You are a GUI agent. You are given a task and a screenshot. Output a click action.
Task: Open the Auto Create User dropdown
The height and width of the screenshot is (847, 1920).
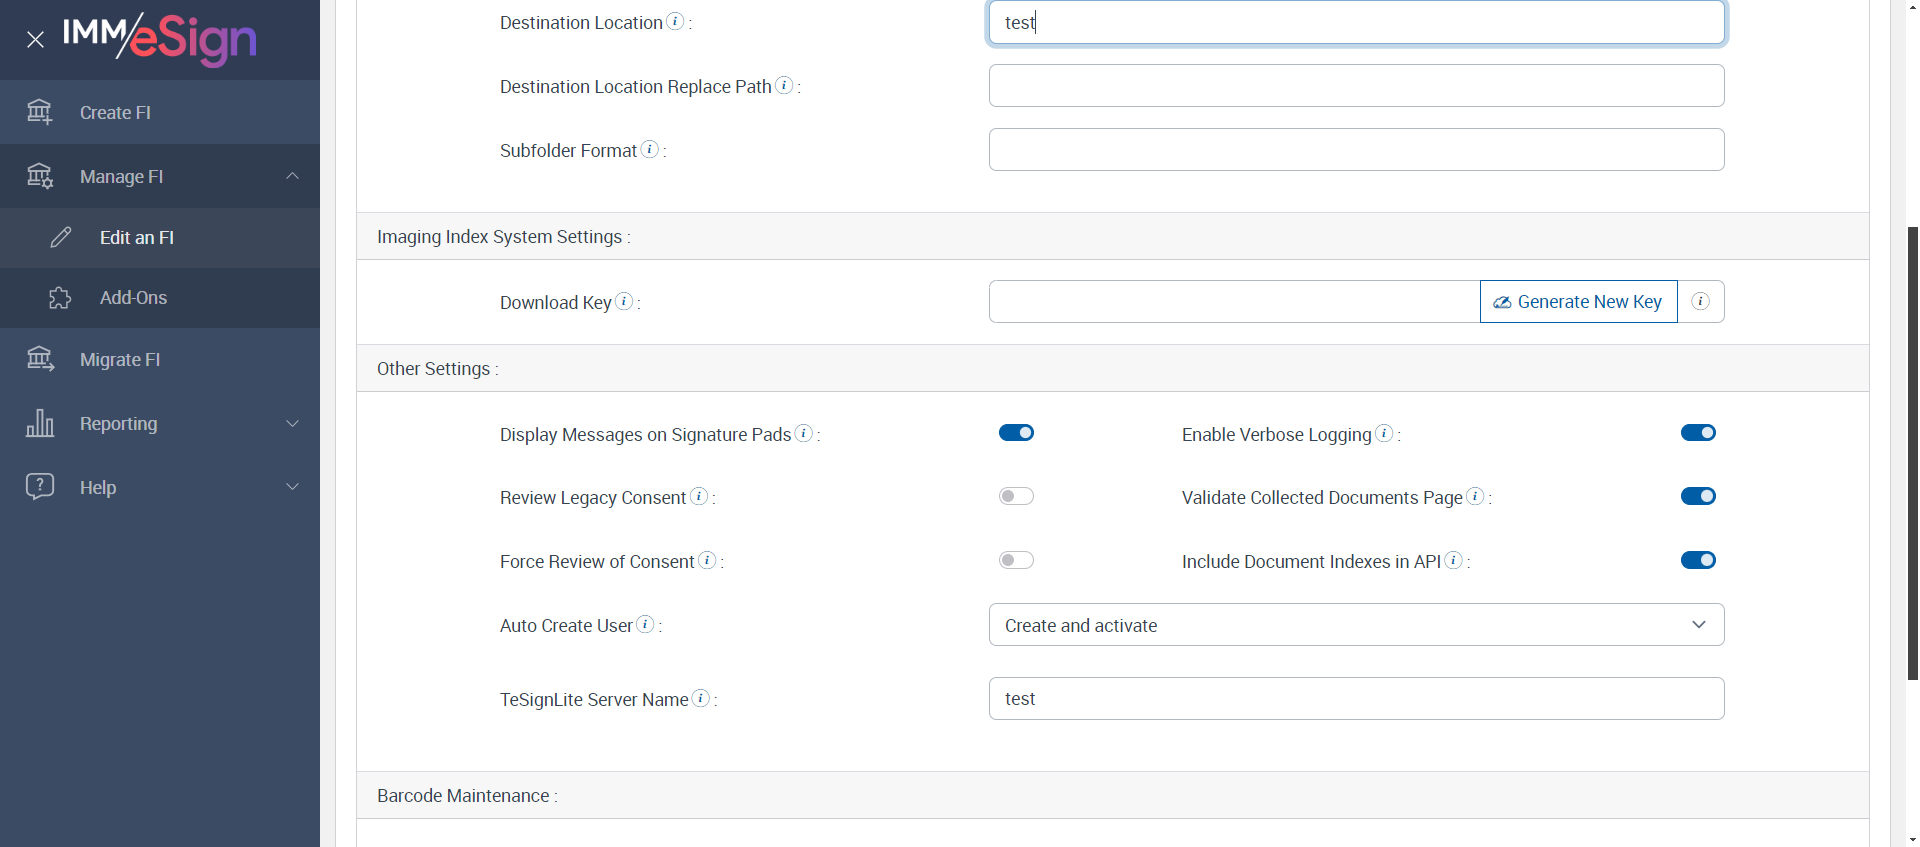point(1356,625)
